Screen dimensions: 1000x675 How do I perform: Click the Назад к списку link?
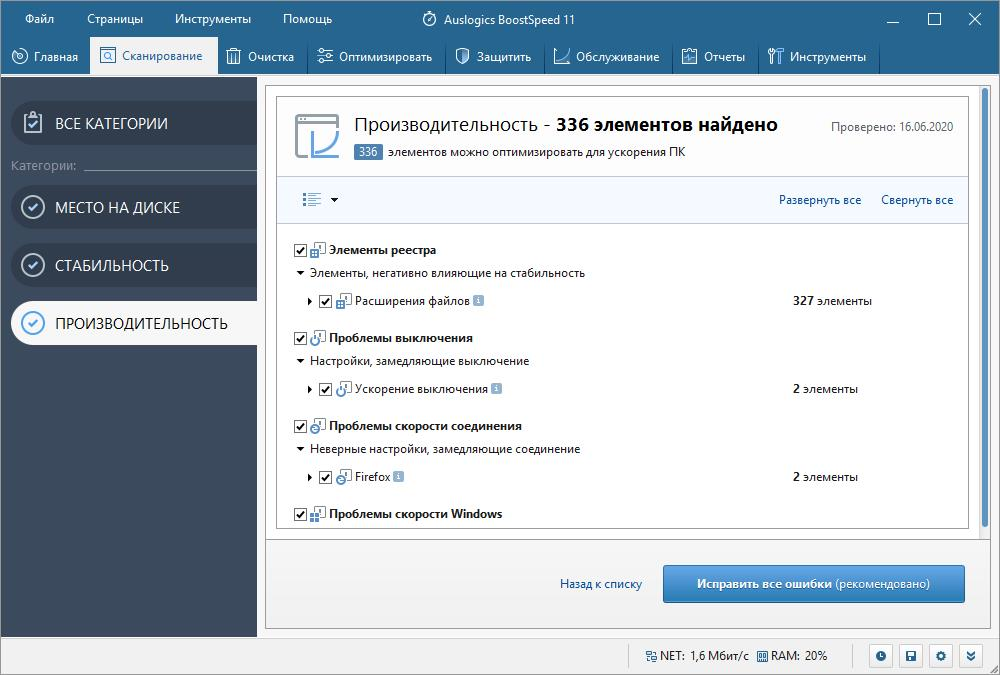601,584
